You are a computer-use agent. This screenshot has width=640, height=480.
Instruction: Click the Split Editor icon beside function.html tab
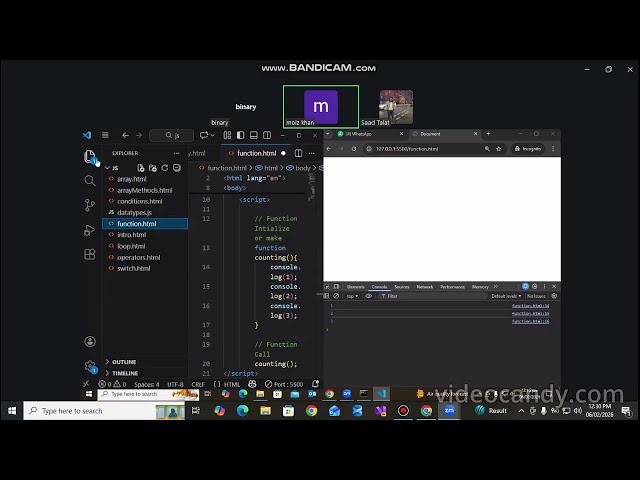(296, 153)
